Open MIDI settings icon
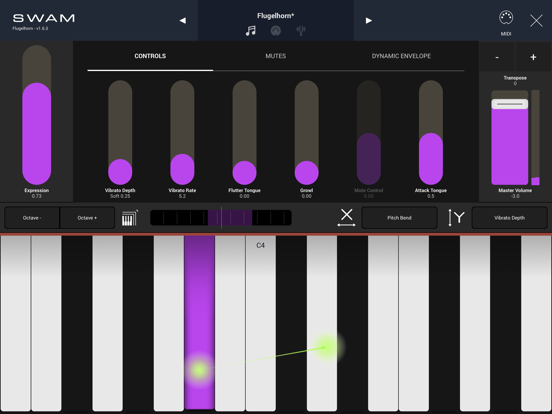 click(506, 23)
